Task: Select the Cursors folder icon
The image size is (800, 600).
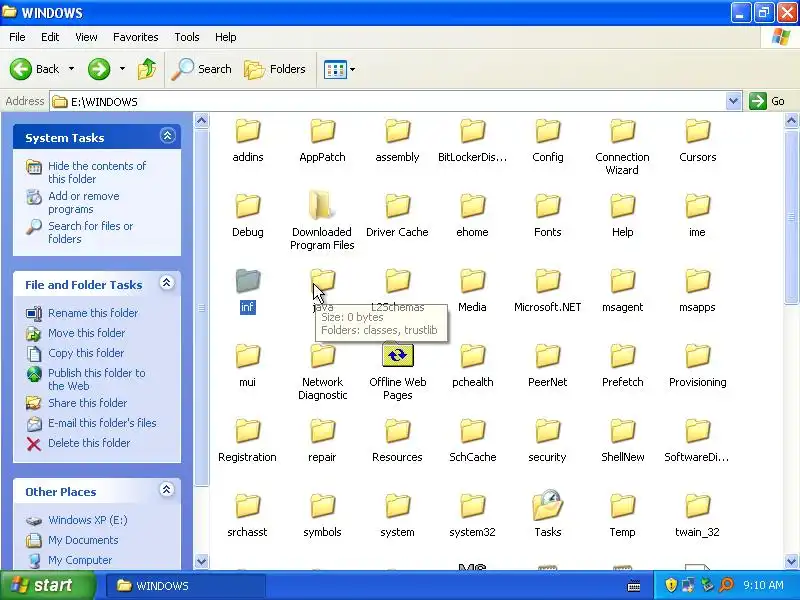Action: tap(697, 131)
